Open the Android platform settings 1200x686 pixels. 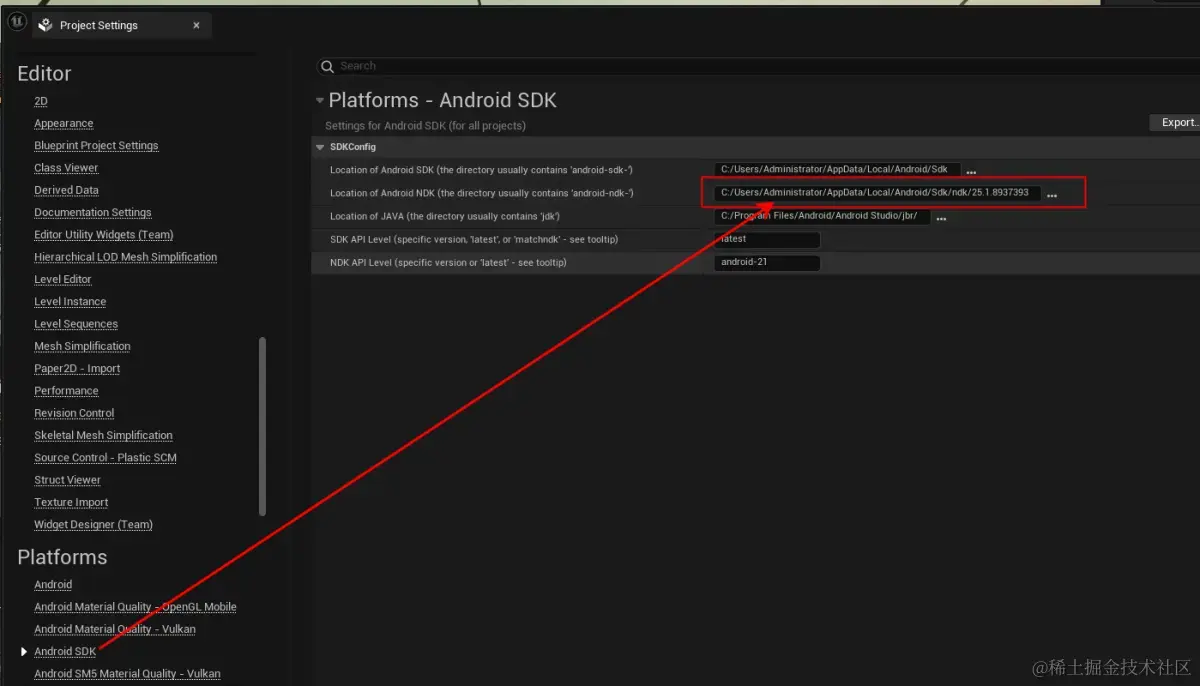pos(53,585)
